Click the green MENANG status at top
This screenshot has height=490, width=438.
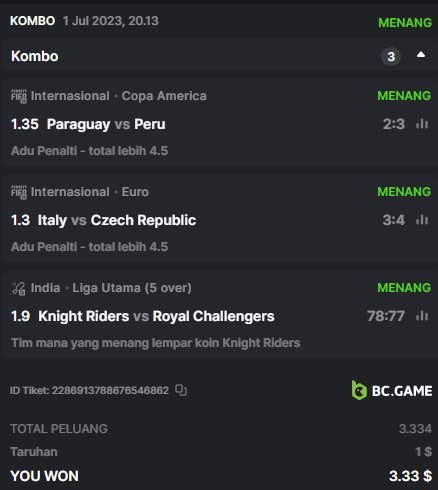[405, 23]
